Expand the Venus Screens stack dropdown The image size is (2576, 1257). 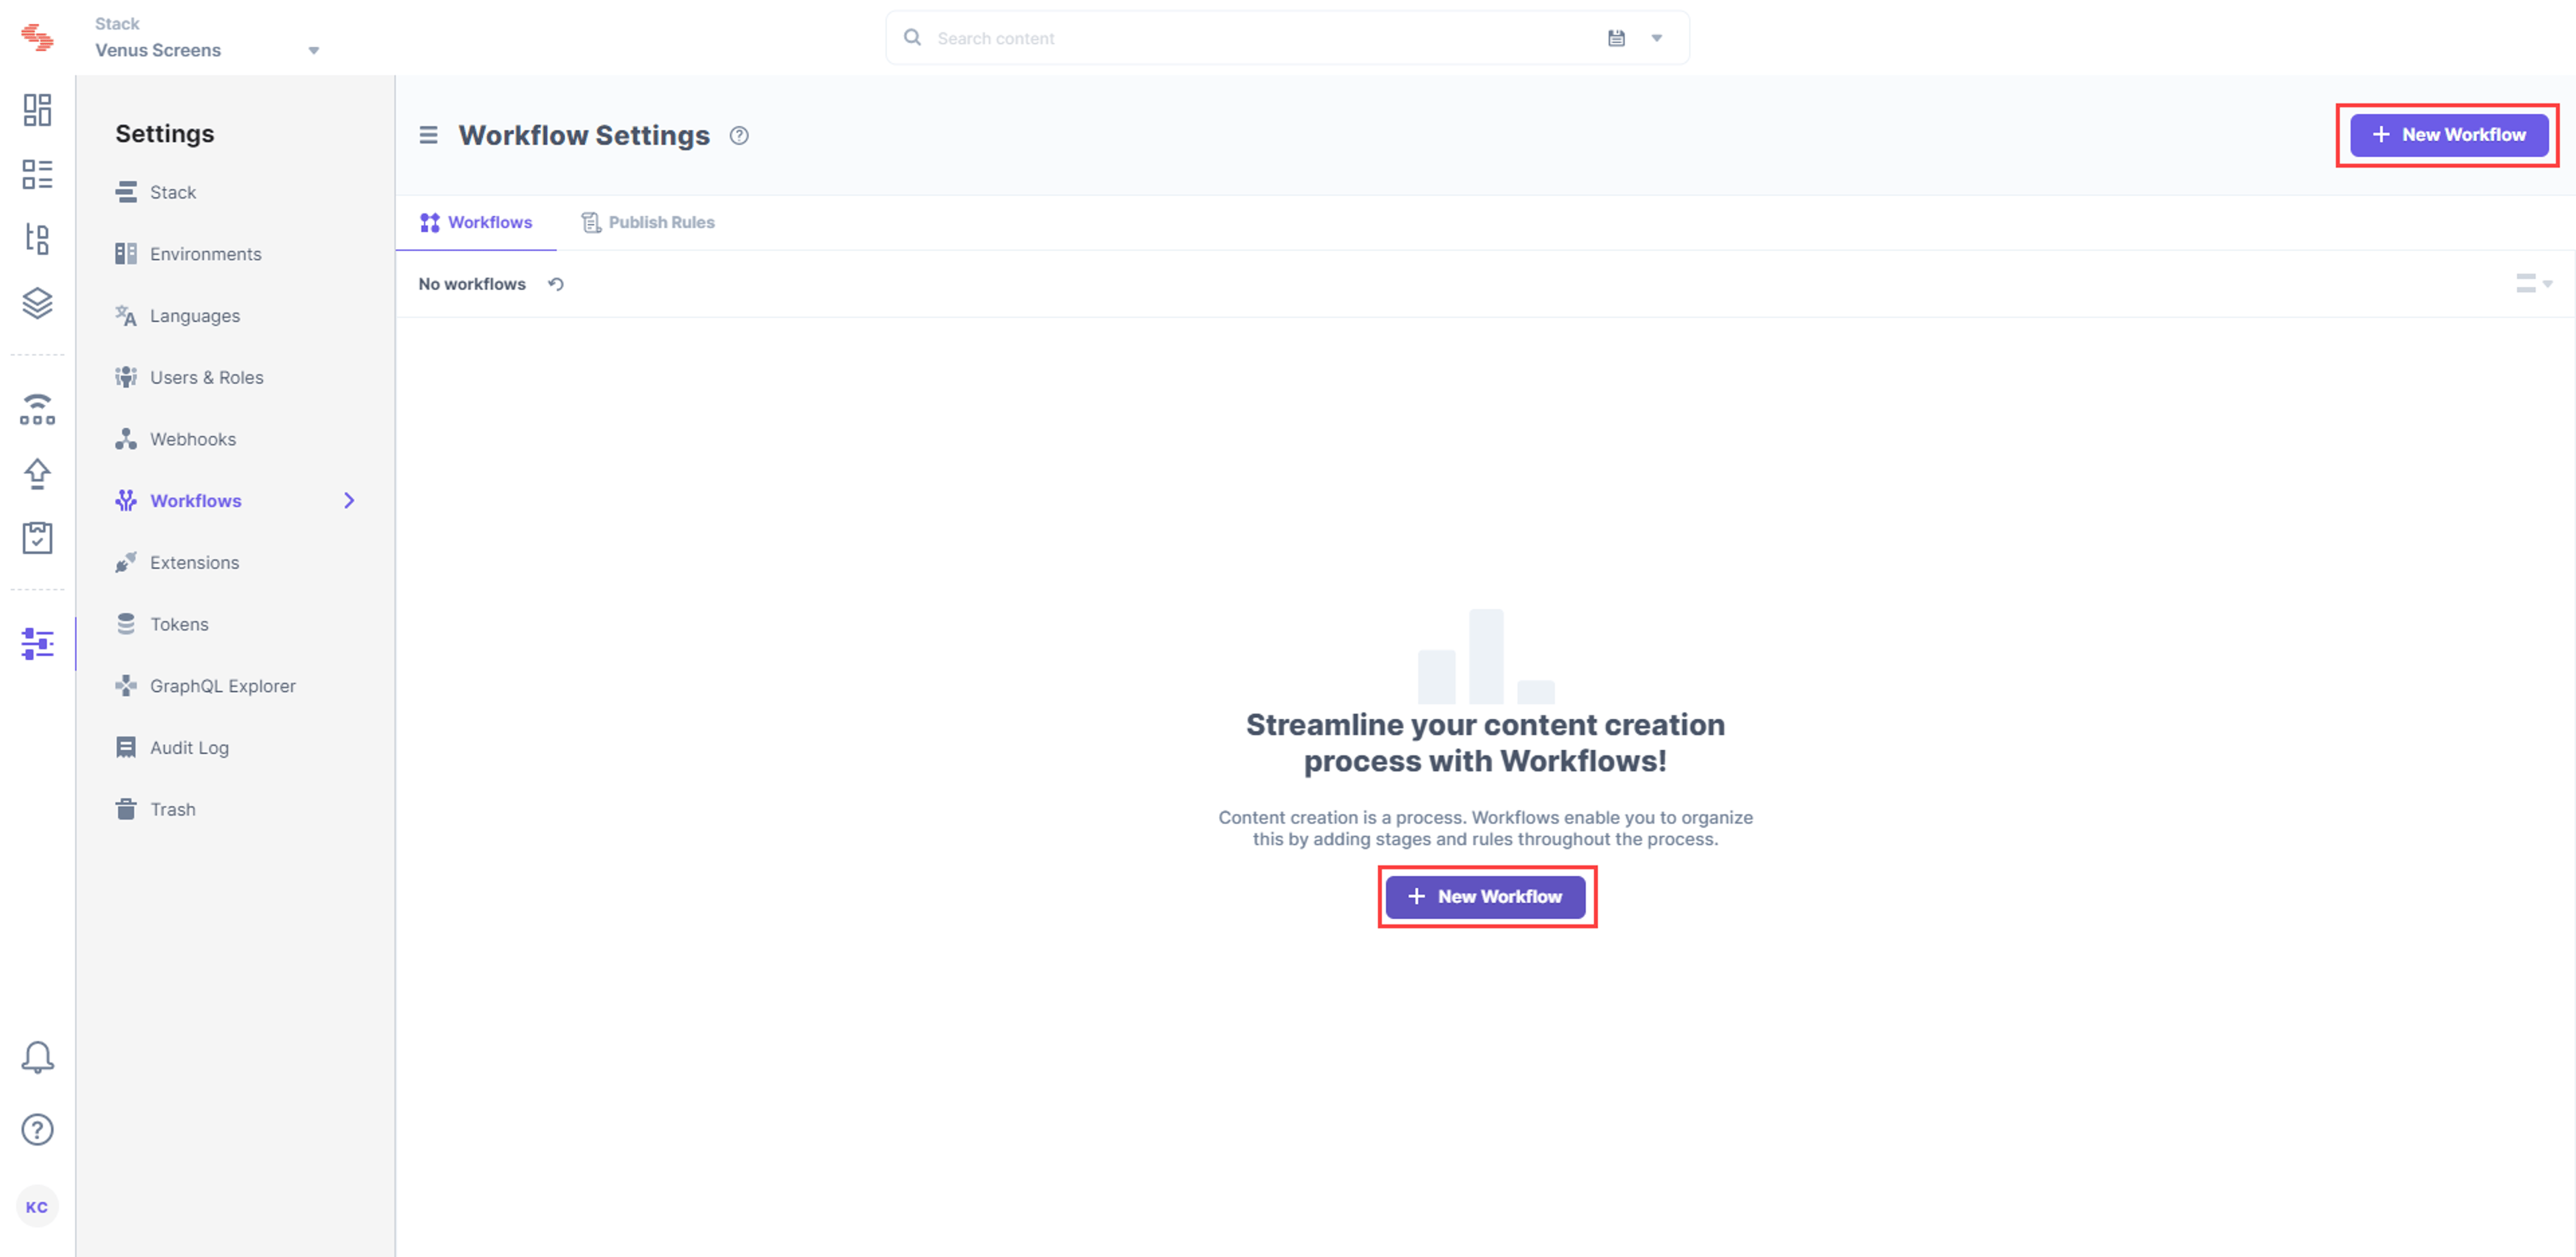314,51
